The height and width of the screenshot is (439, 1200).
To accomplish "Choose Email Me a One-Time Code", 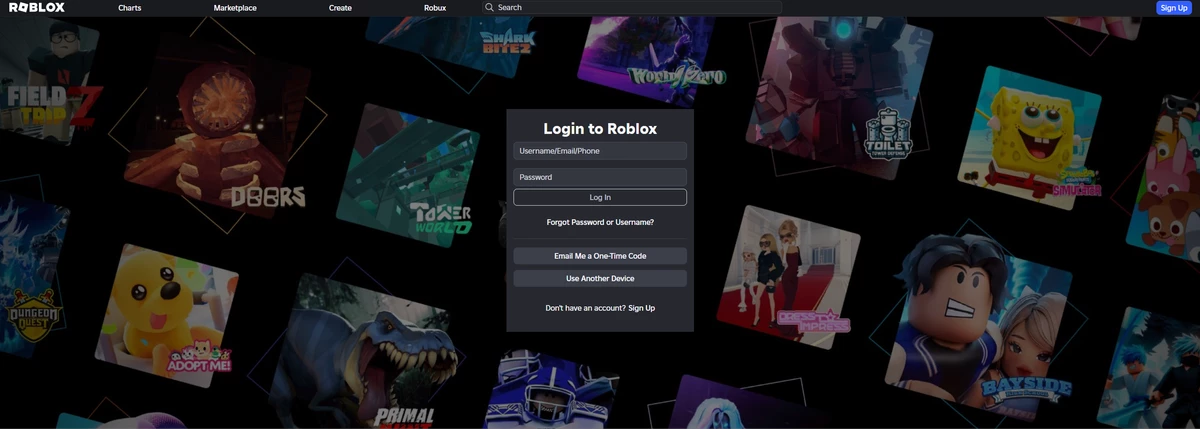I will click(x=600, y=256).
